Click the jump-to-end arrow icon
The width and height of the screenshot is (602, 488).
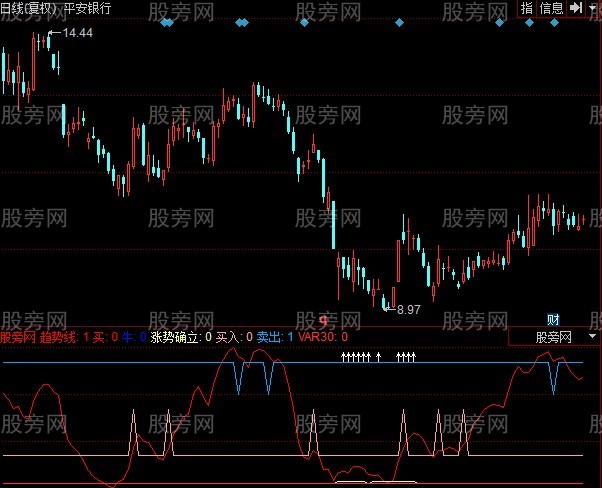(576, 7)
